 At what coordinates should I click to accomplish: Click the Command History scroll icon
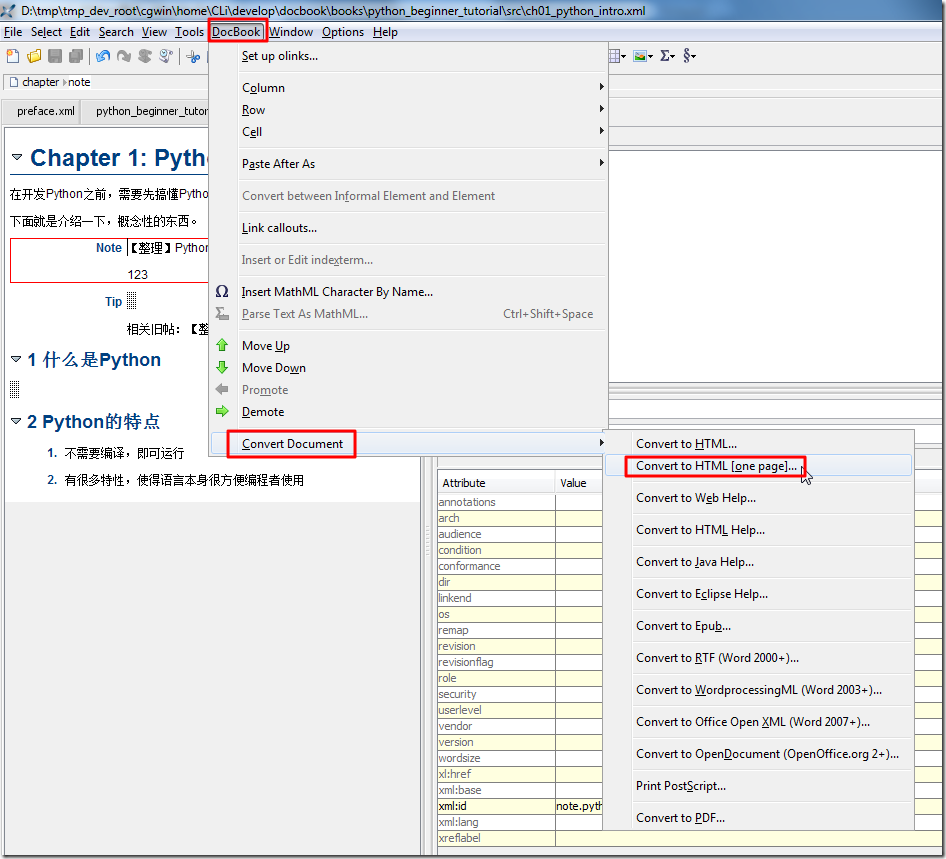pos(166,56)
